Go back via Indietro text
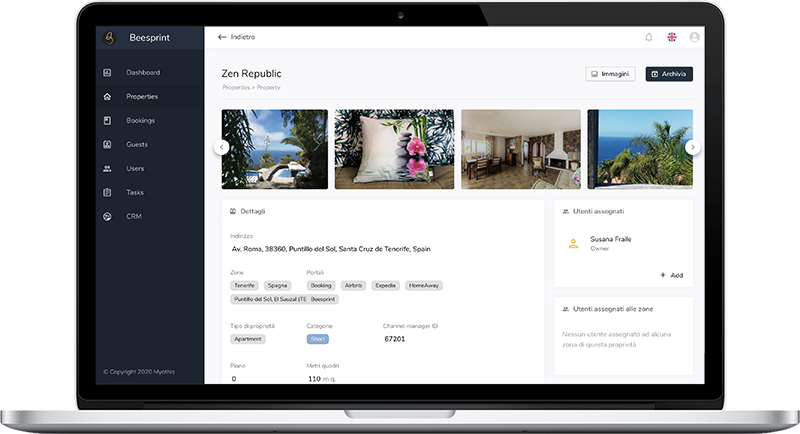 click(242, 37)
